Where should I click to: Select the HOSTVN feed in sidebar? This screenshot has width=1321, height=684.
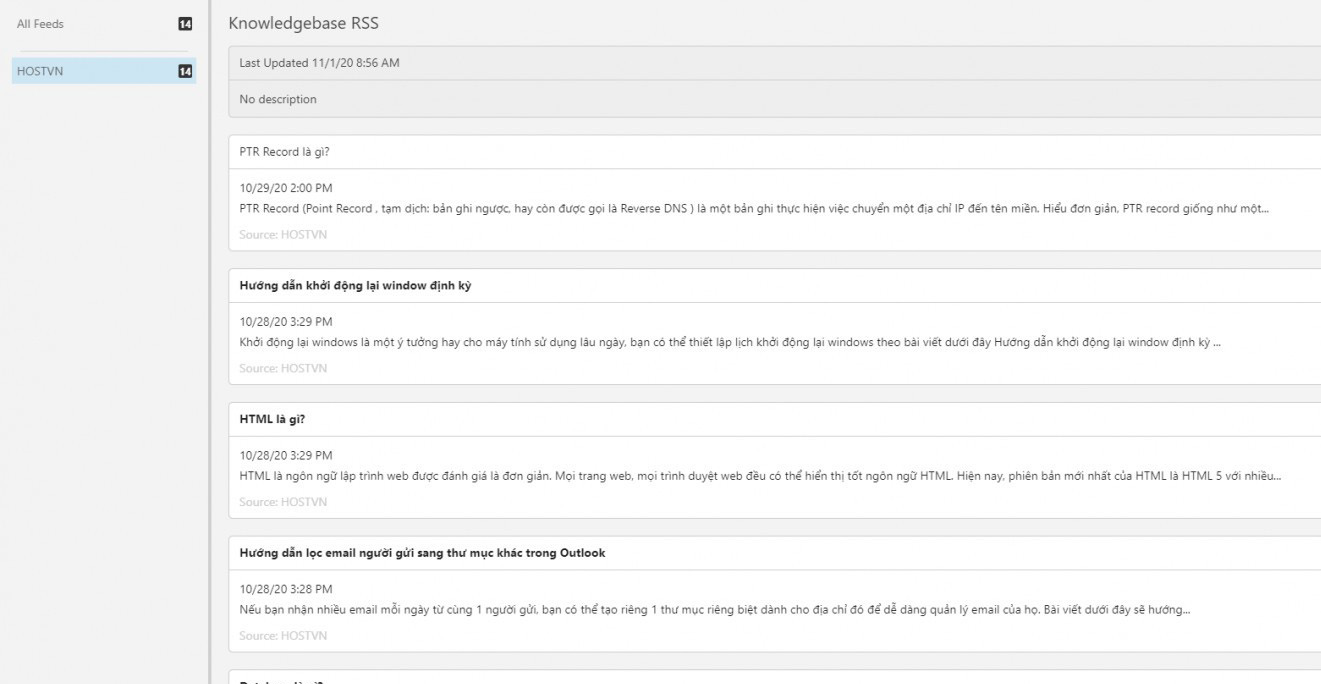click(x=41, y=71)
